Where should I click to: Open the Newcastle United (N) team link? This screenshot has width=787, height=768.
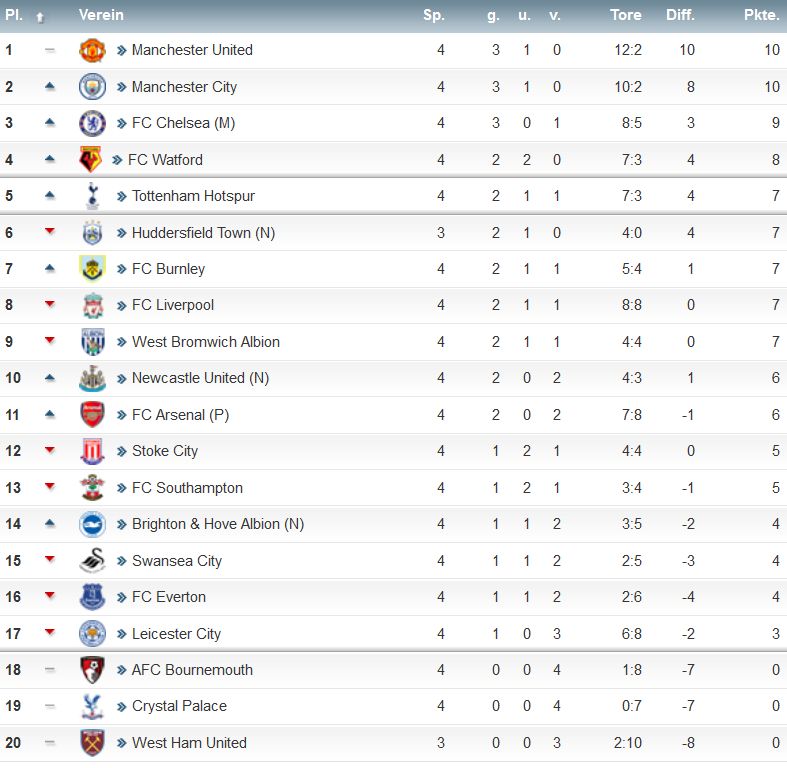200,378
